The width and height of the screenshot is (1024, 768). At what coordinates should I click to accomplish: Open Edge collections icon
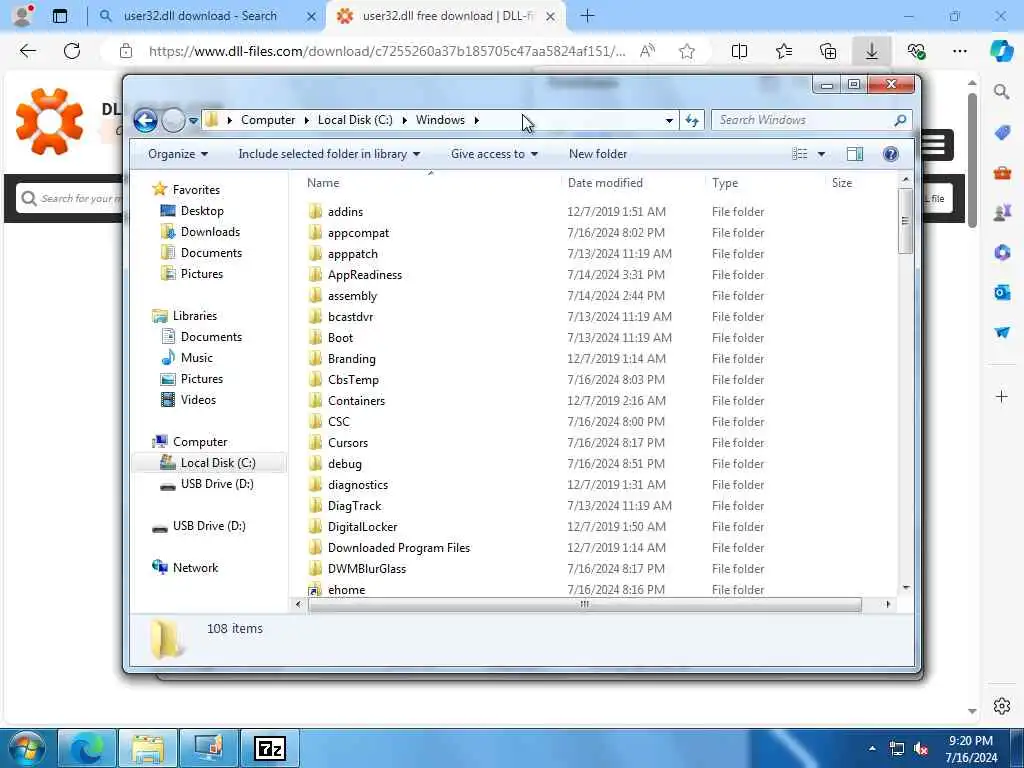(x=827, y=51)
